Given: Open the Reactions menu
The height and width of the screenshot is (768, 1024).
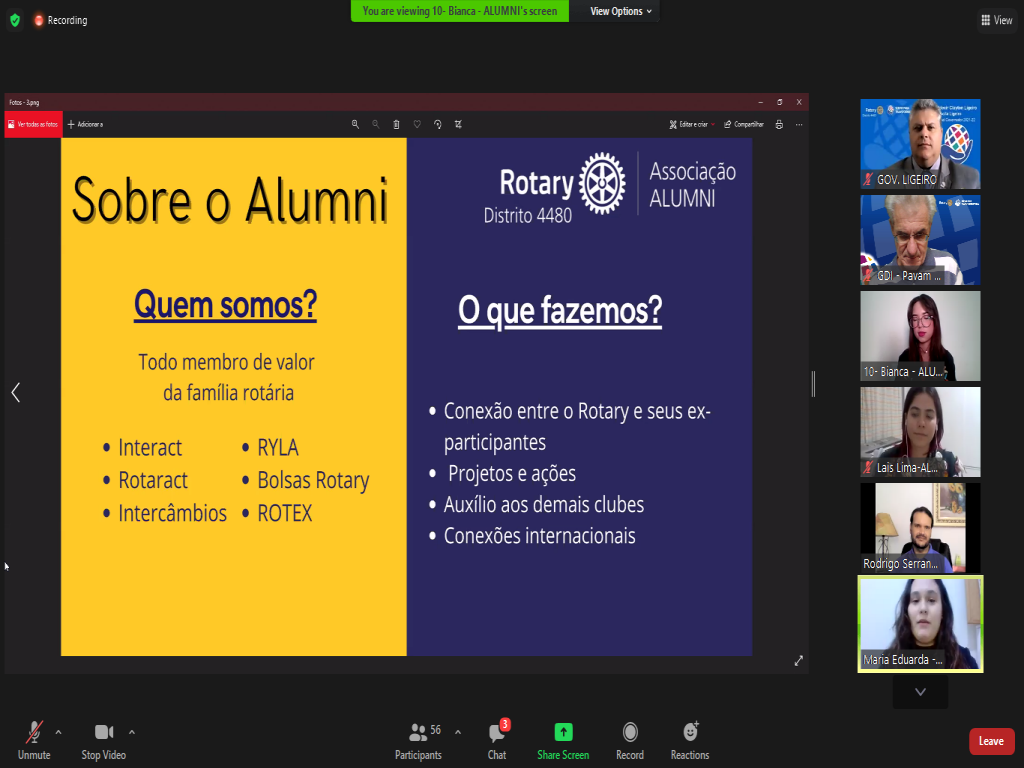Looking at the screenshot, I should point(690,733).
